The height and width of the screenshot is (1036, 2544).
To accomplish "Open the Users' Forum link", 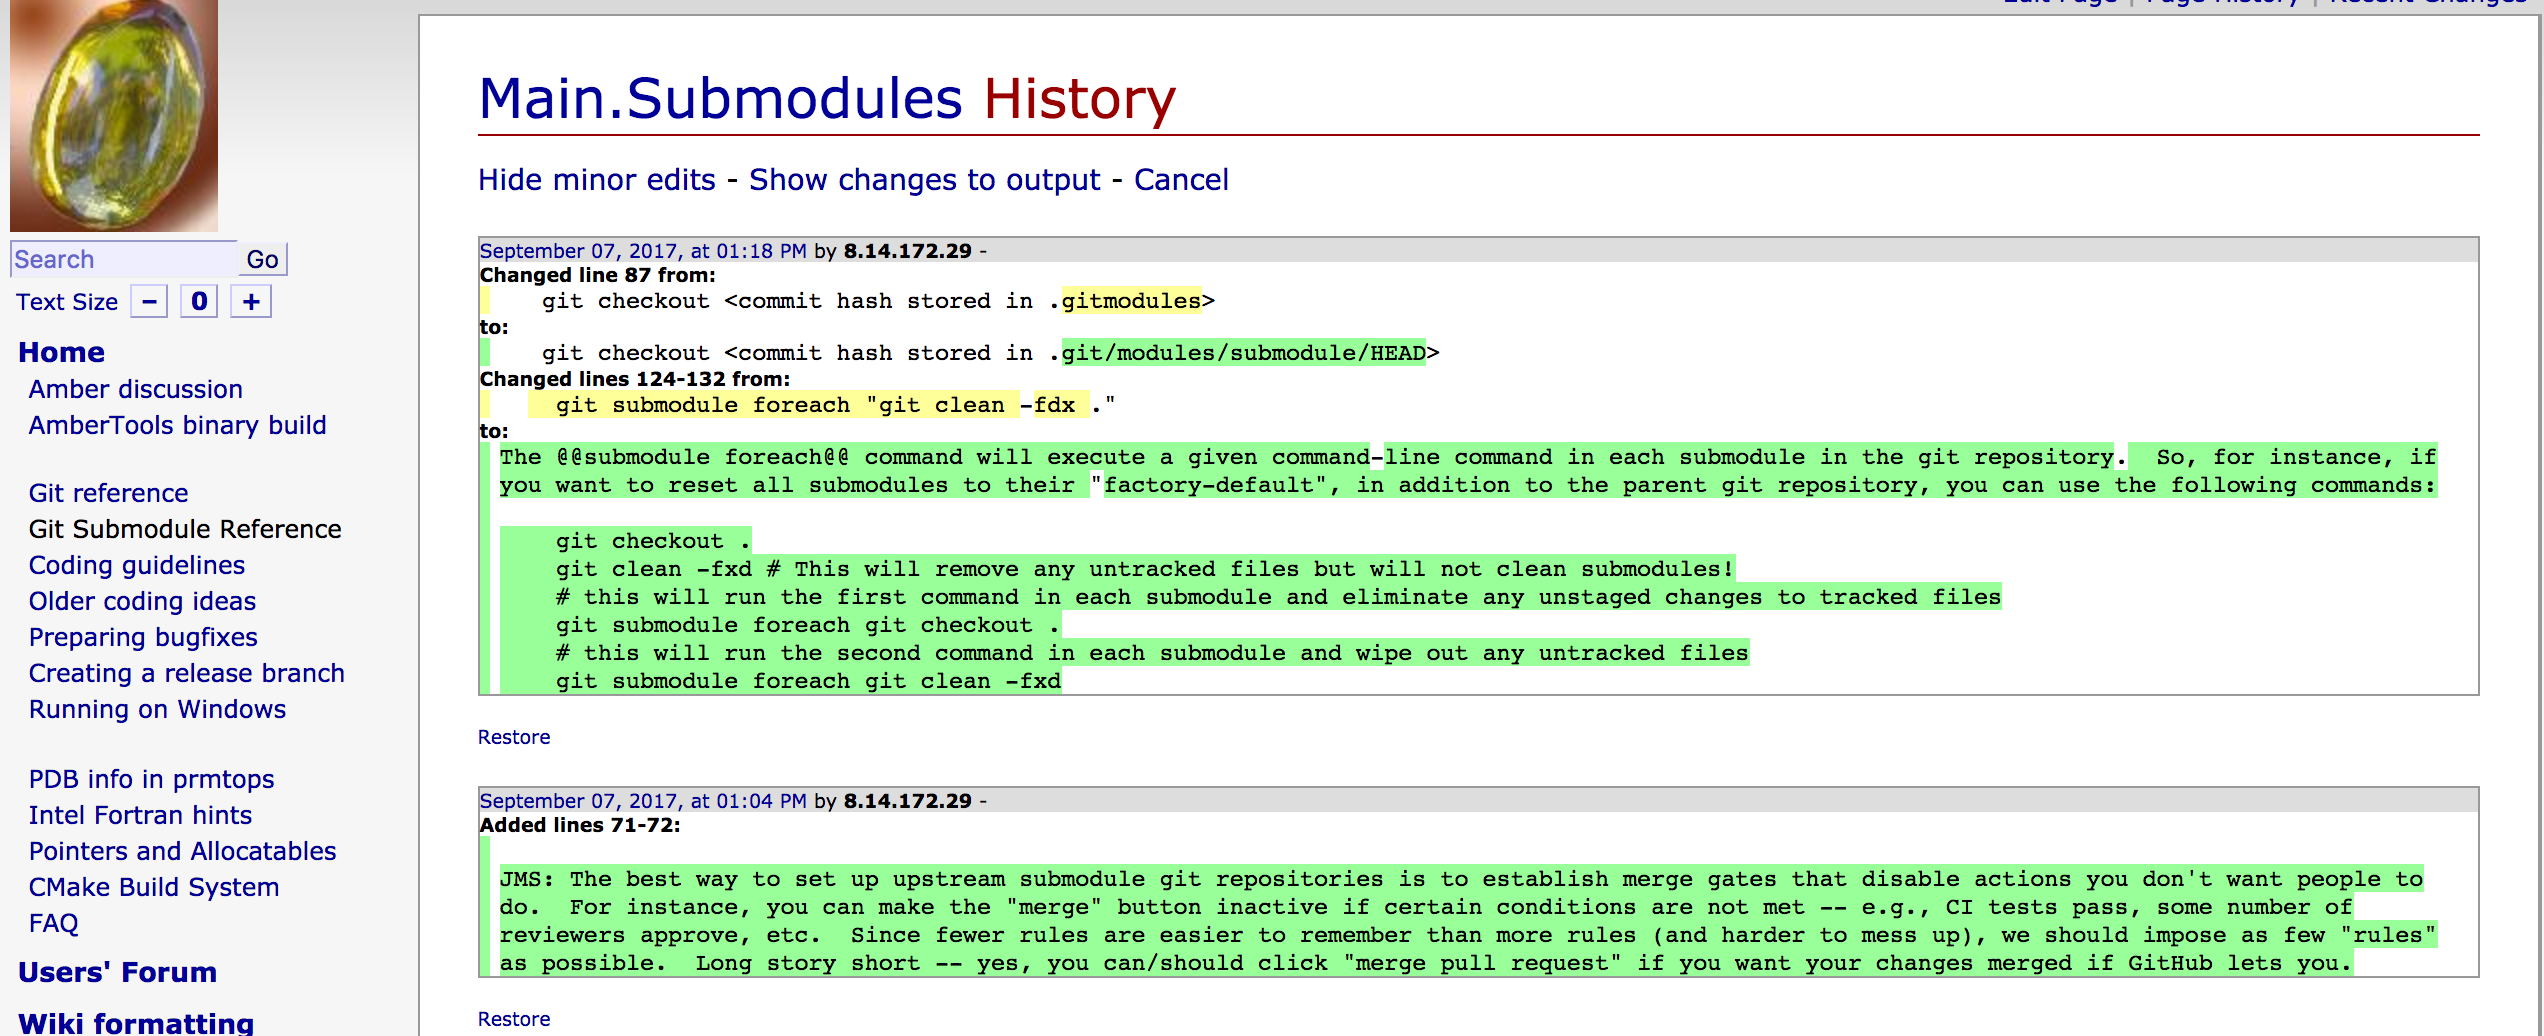I will 117,972.
